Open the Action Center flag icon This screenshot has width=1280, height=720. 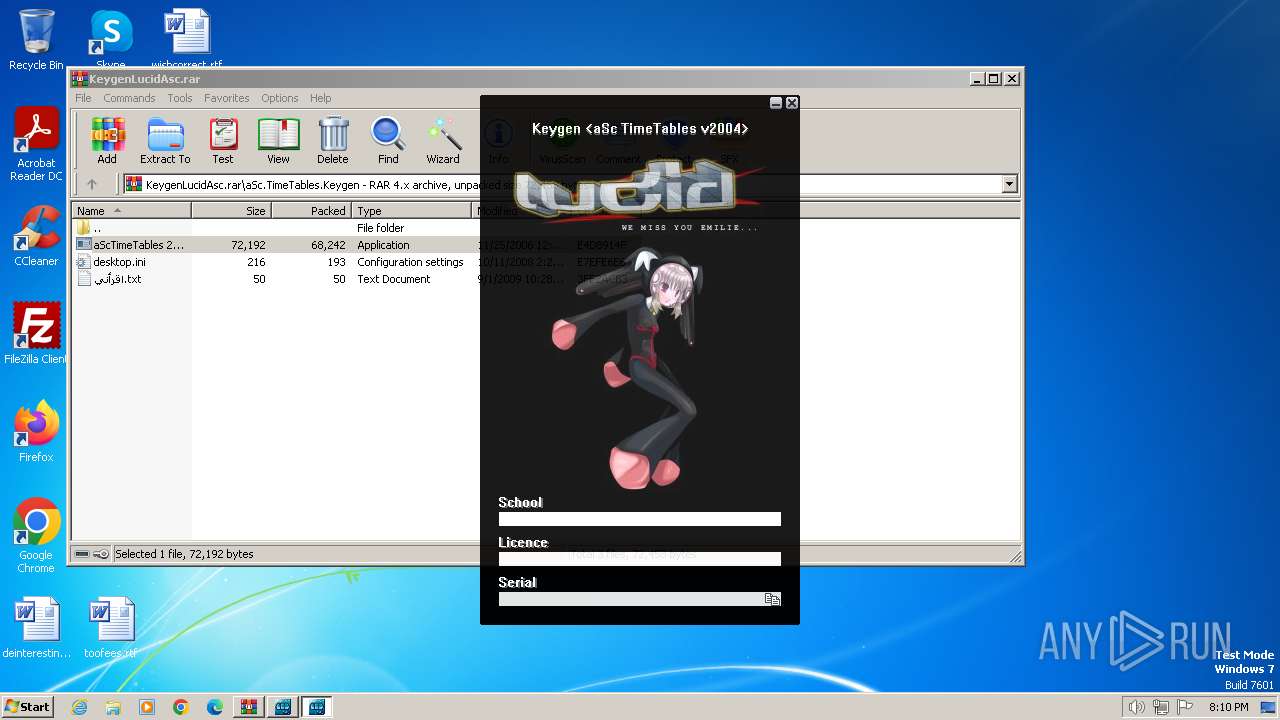point(1184,707)
